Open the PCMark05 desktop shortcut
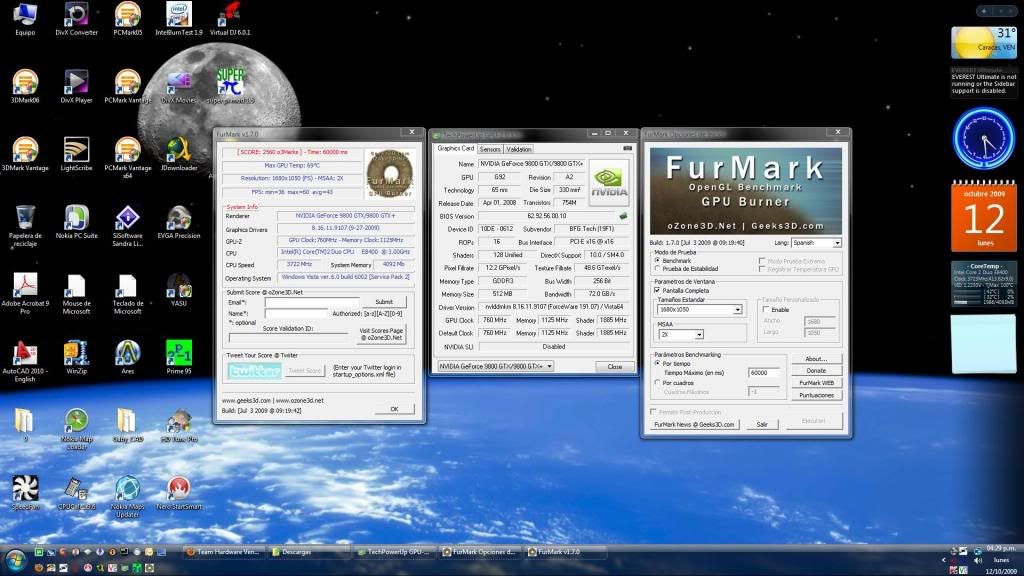The width and height of the screenshot is (1024, 576). click(x=127, y=19)
